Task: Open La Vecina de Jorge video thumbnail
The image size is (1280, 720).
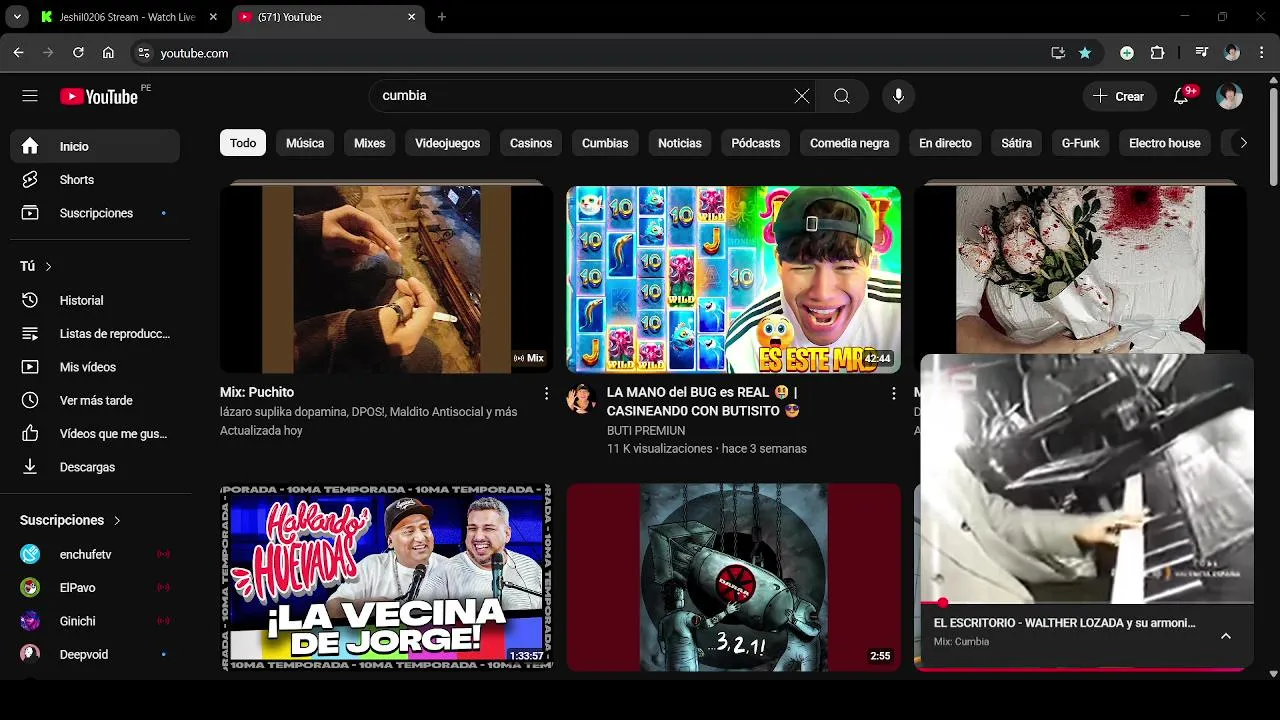Action: (x=386, y=577)
